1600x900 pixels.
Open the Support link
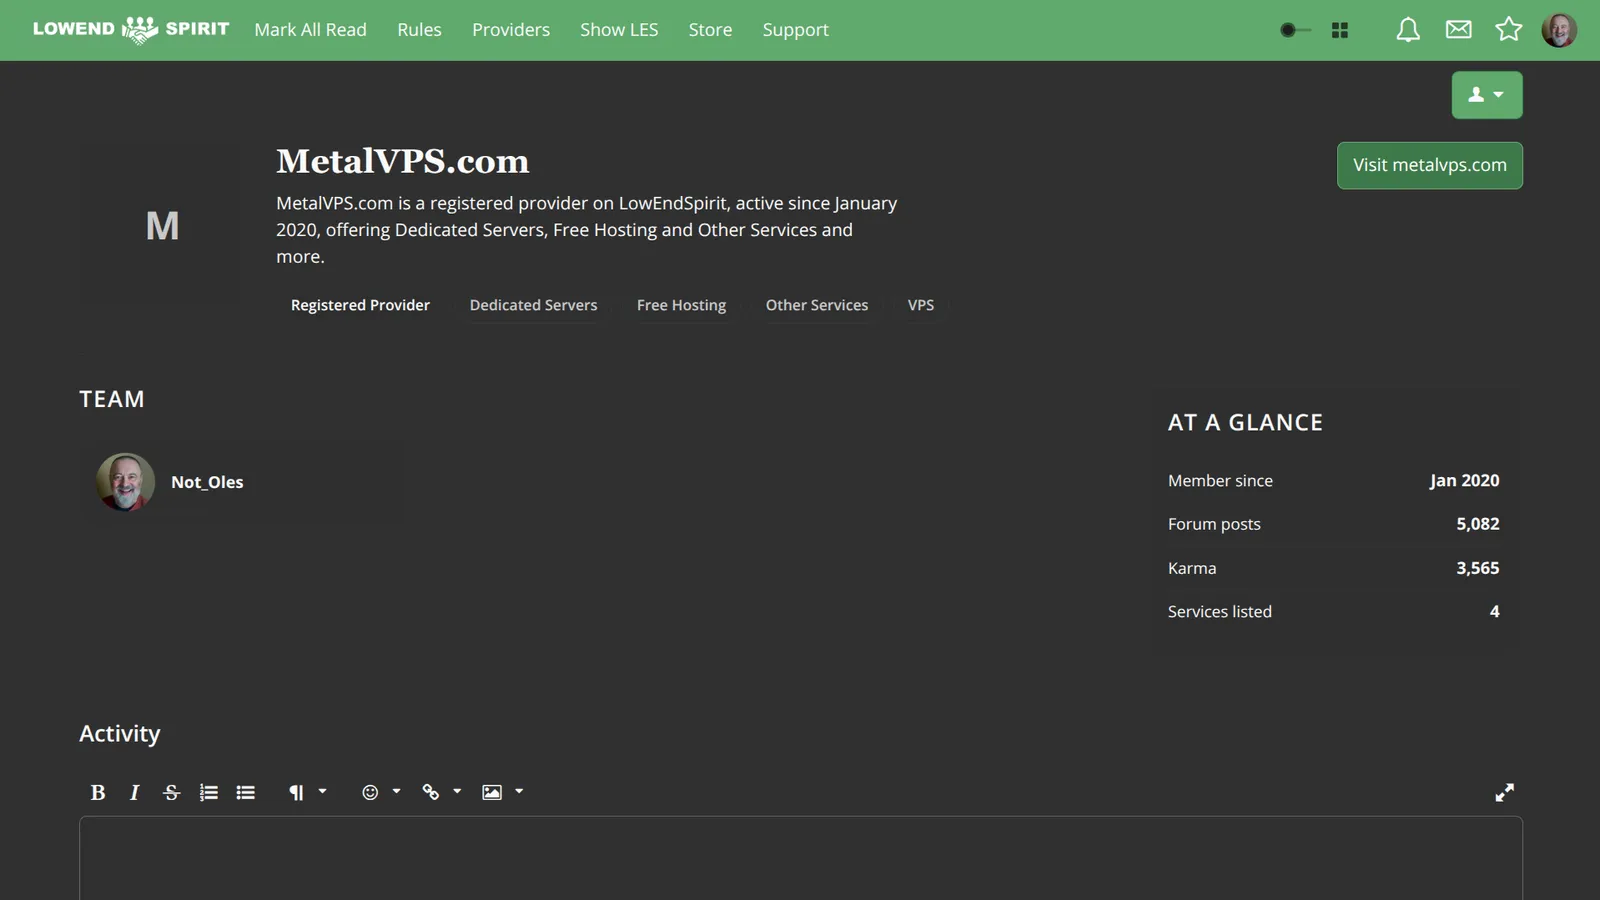click(x=795, y=30)
